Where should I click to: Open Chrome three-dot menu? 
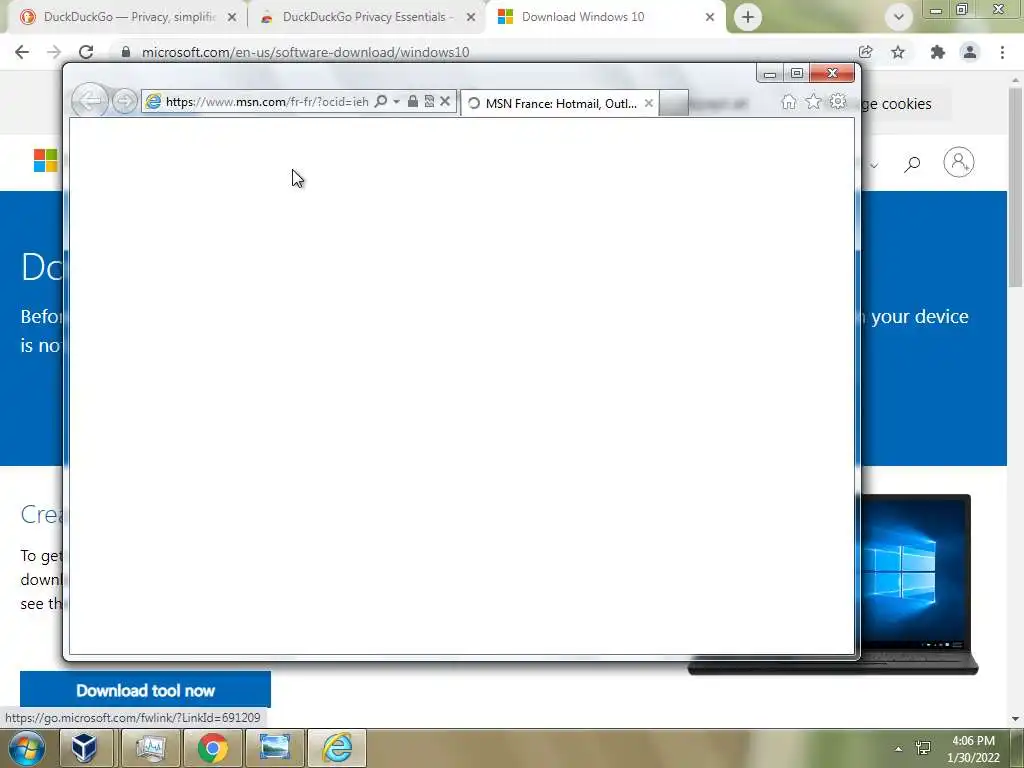click(1002, 52)
